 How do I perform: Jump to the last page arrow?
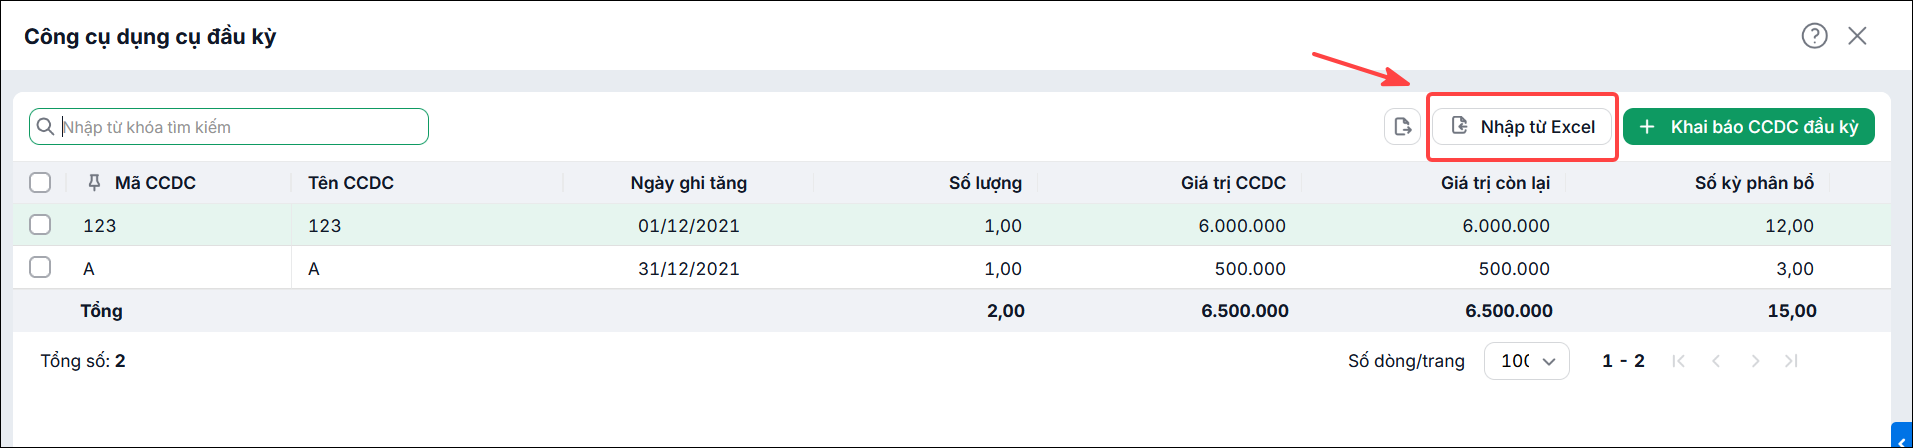point(1791,361)
